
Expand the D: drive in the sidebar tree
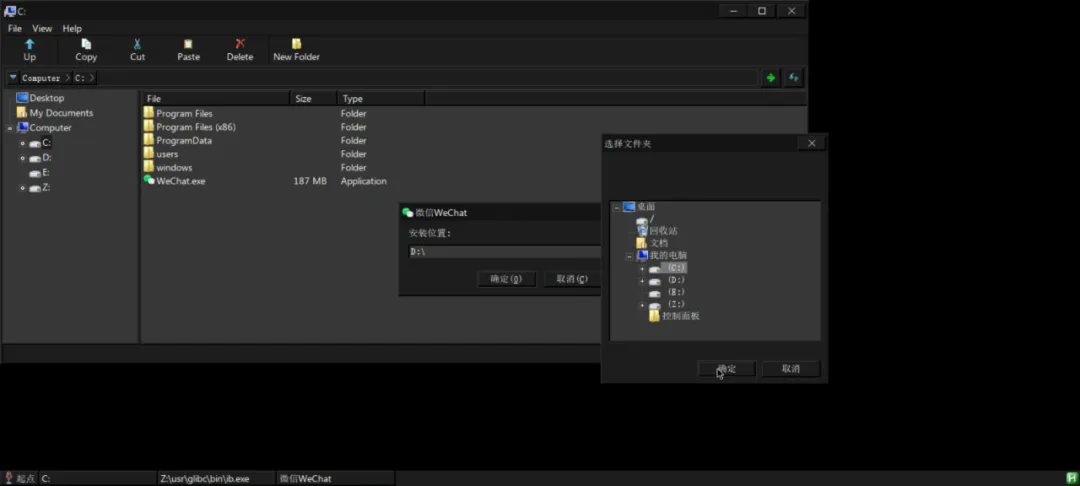point(23,158)
